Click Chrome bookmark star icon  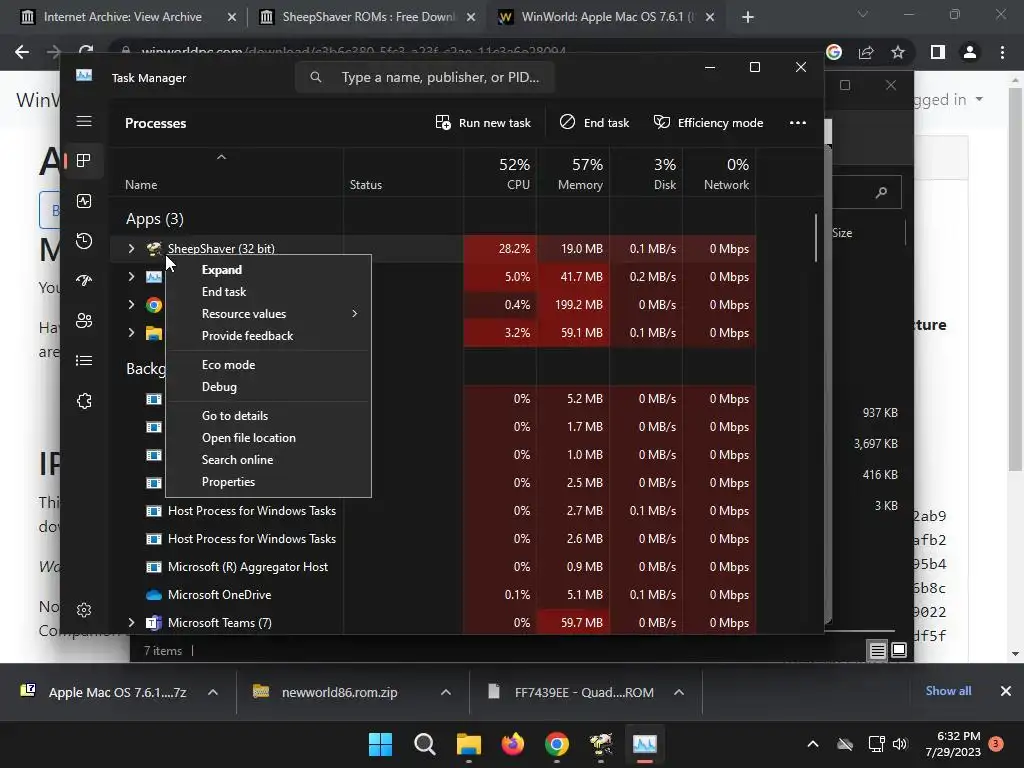click(x=898, y=52)
